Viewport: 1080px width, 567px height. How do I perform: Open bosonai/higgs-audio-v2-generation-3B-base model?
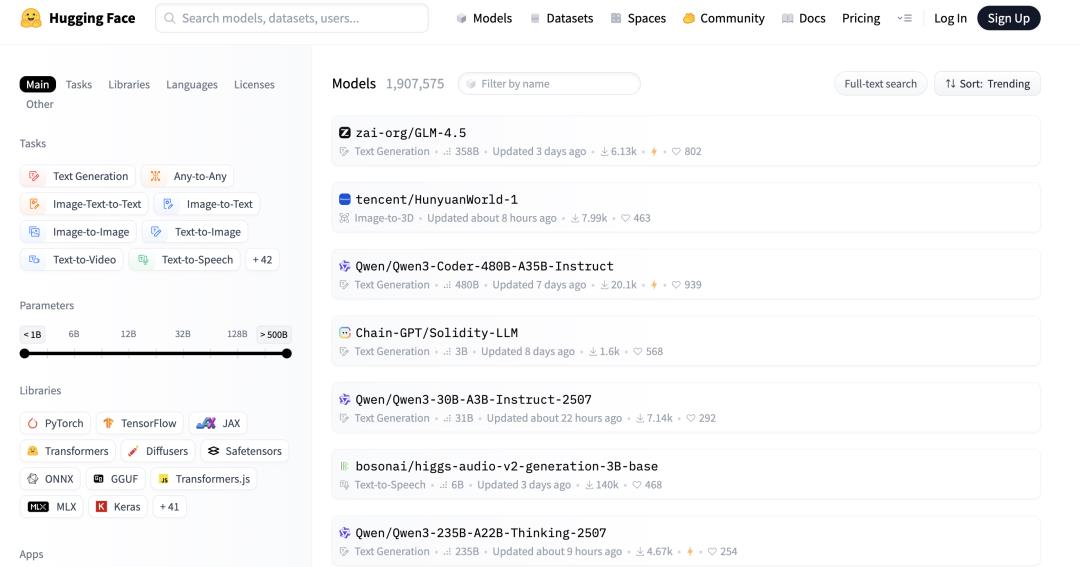[686, 475]
